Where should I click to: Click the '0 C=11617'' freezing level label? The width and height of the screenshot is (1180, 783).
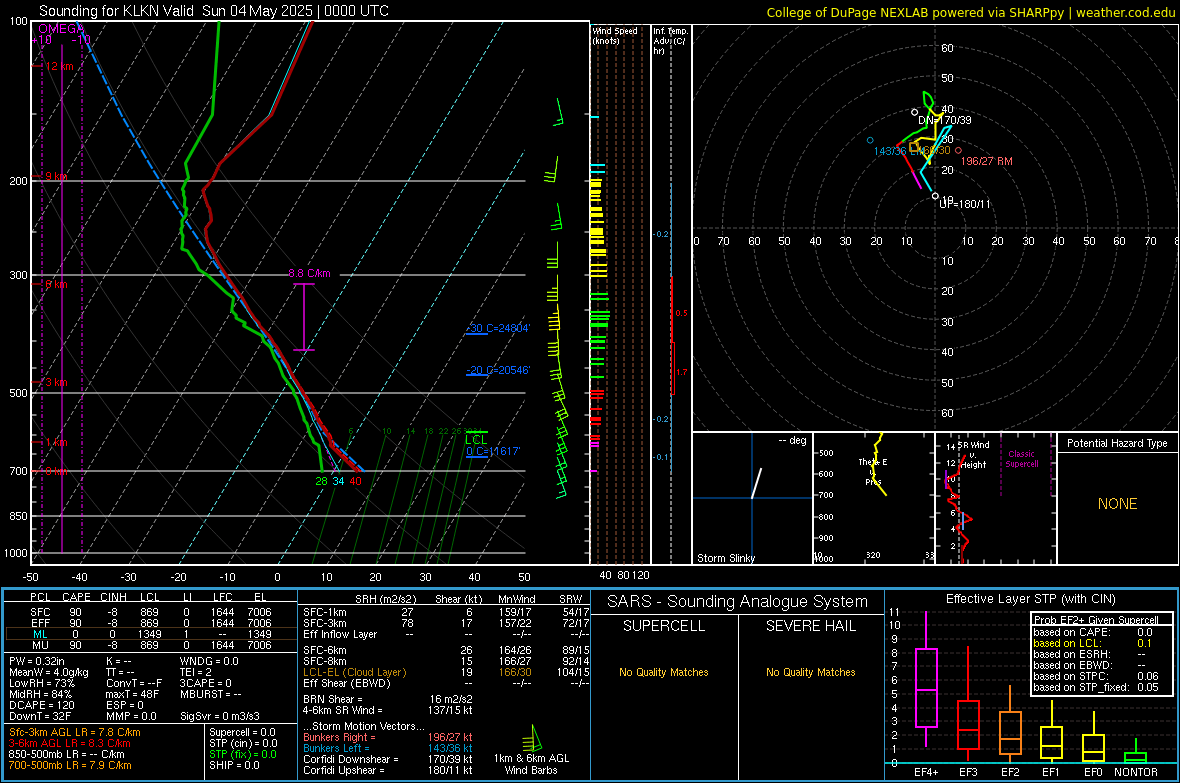pos(493,451)
